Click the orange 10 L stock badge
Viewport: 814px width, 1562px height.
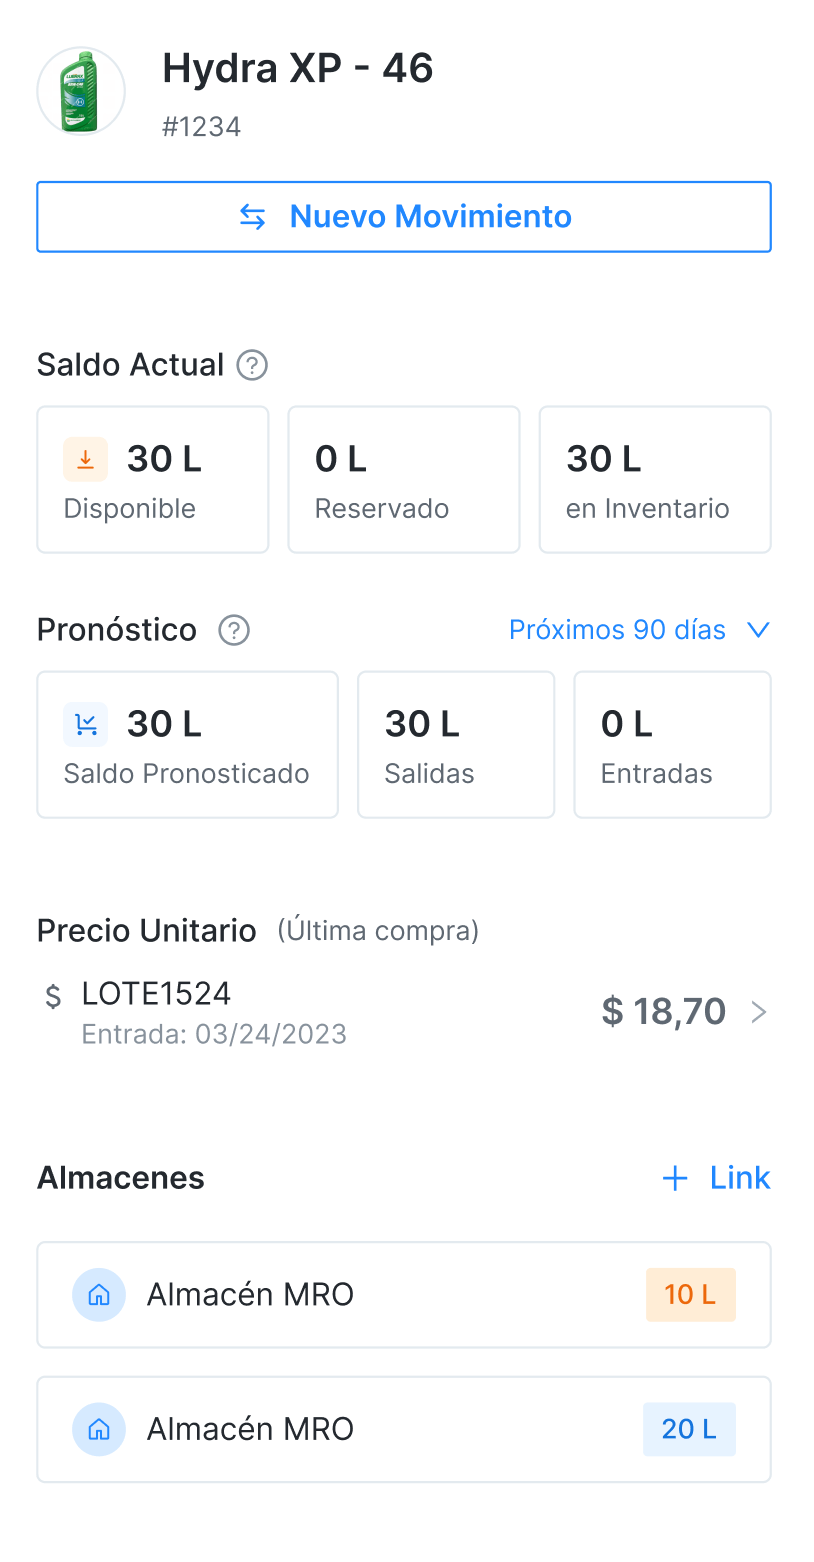pyautogui.click(x=690, y=1295)
